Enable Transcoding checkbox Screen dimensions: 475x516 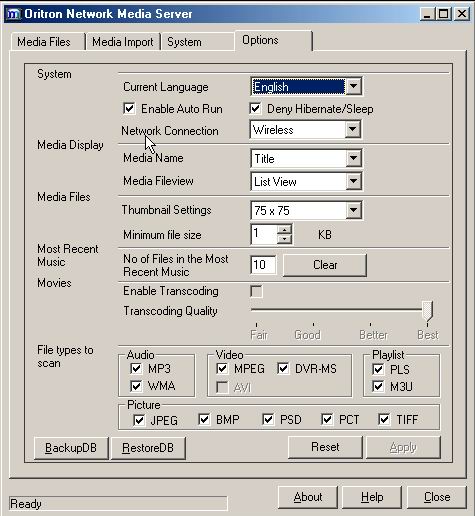(x=256, y=291)
